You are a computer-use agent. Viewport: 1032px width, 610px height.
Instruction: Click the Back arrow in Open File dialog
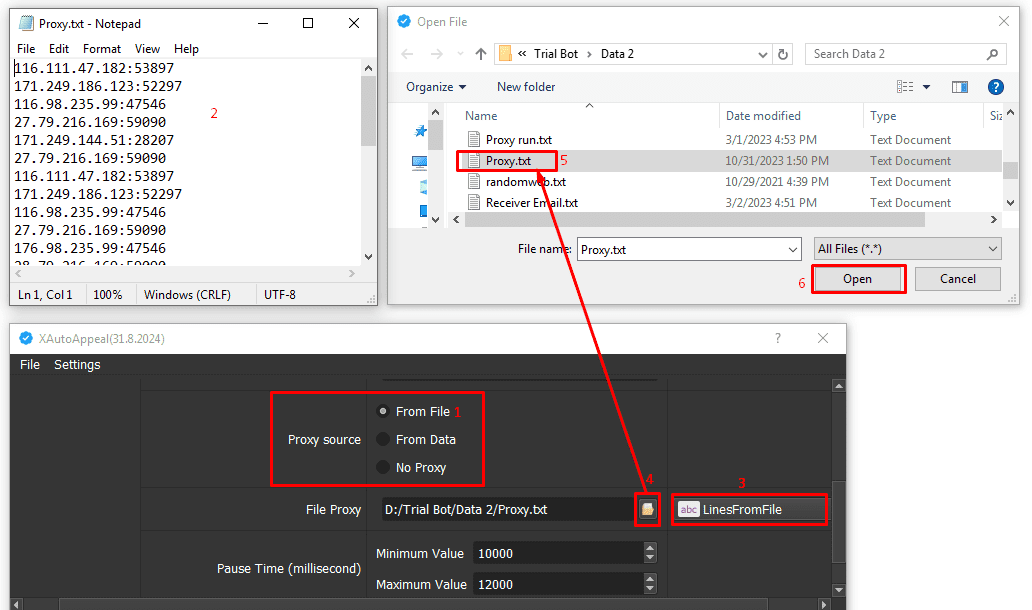click(407, 54)
